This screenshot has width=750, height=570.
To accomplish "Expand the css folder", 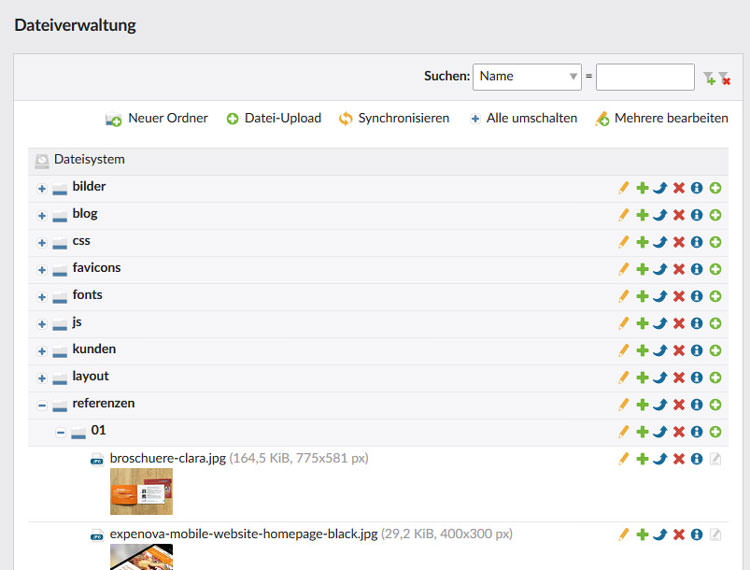I will point(42,243).
